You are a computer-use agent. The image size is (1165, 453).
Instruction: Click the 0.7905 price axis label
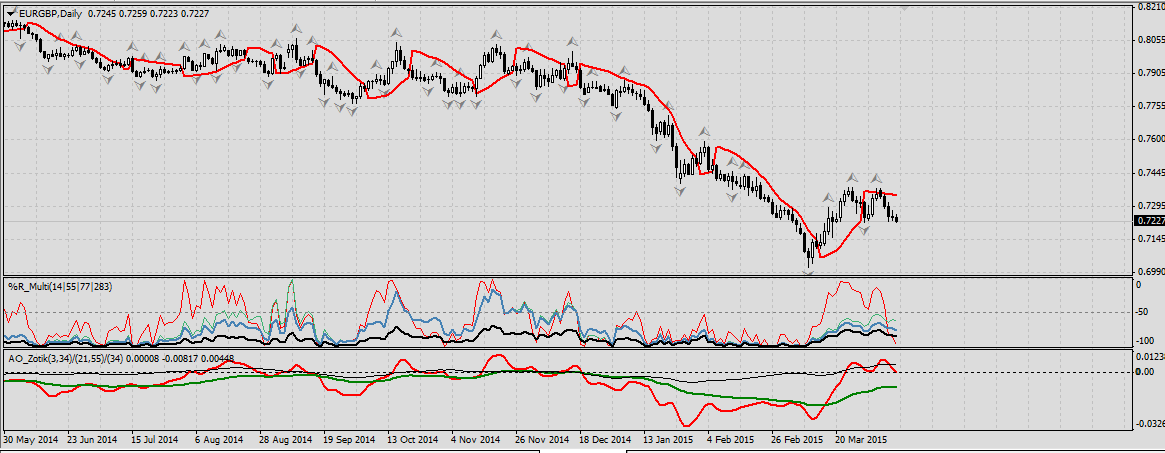[x=1150, y=73]
